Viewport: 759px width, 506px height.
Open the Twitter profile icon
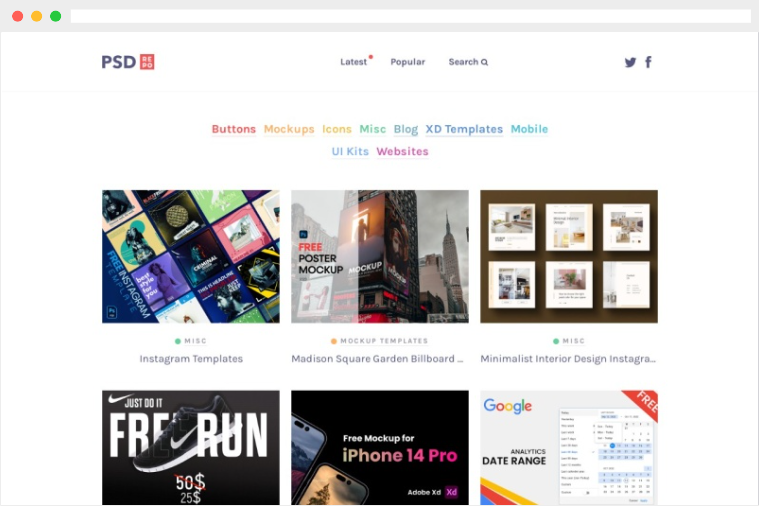pos(630,62)
